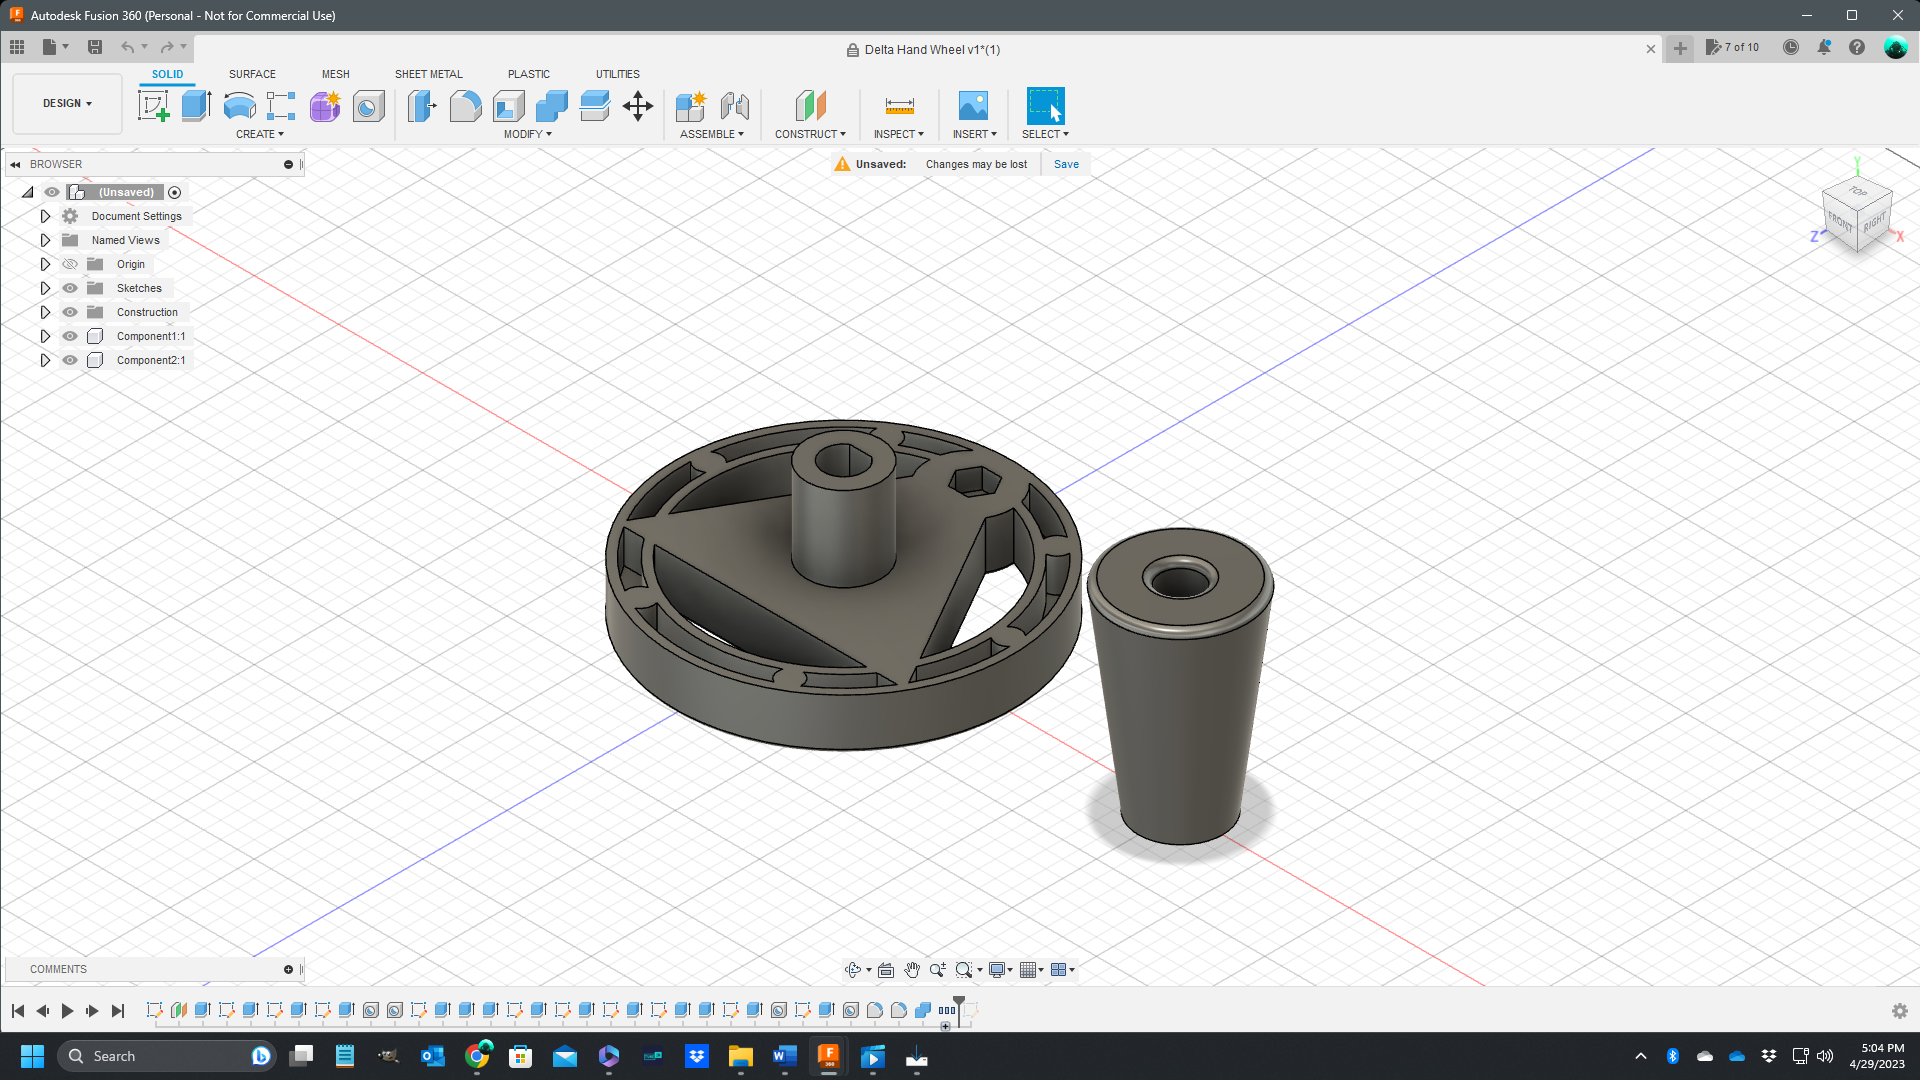Switch to the SHEET METAL tab
This screenshot has width=1920, height=1080.
(x=428, y=74)
